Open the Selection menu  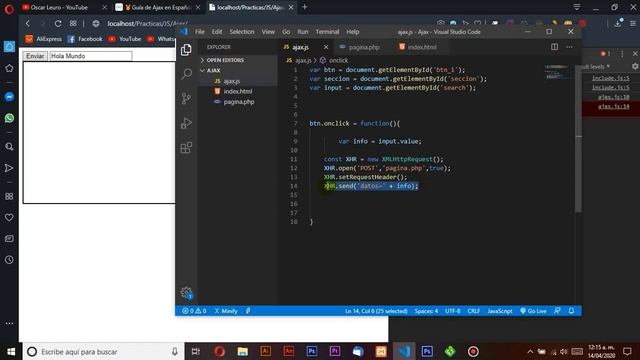[242, 32]
